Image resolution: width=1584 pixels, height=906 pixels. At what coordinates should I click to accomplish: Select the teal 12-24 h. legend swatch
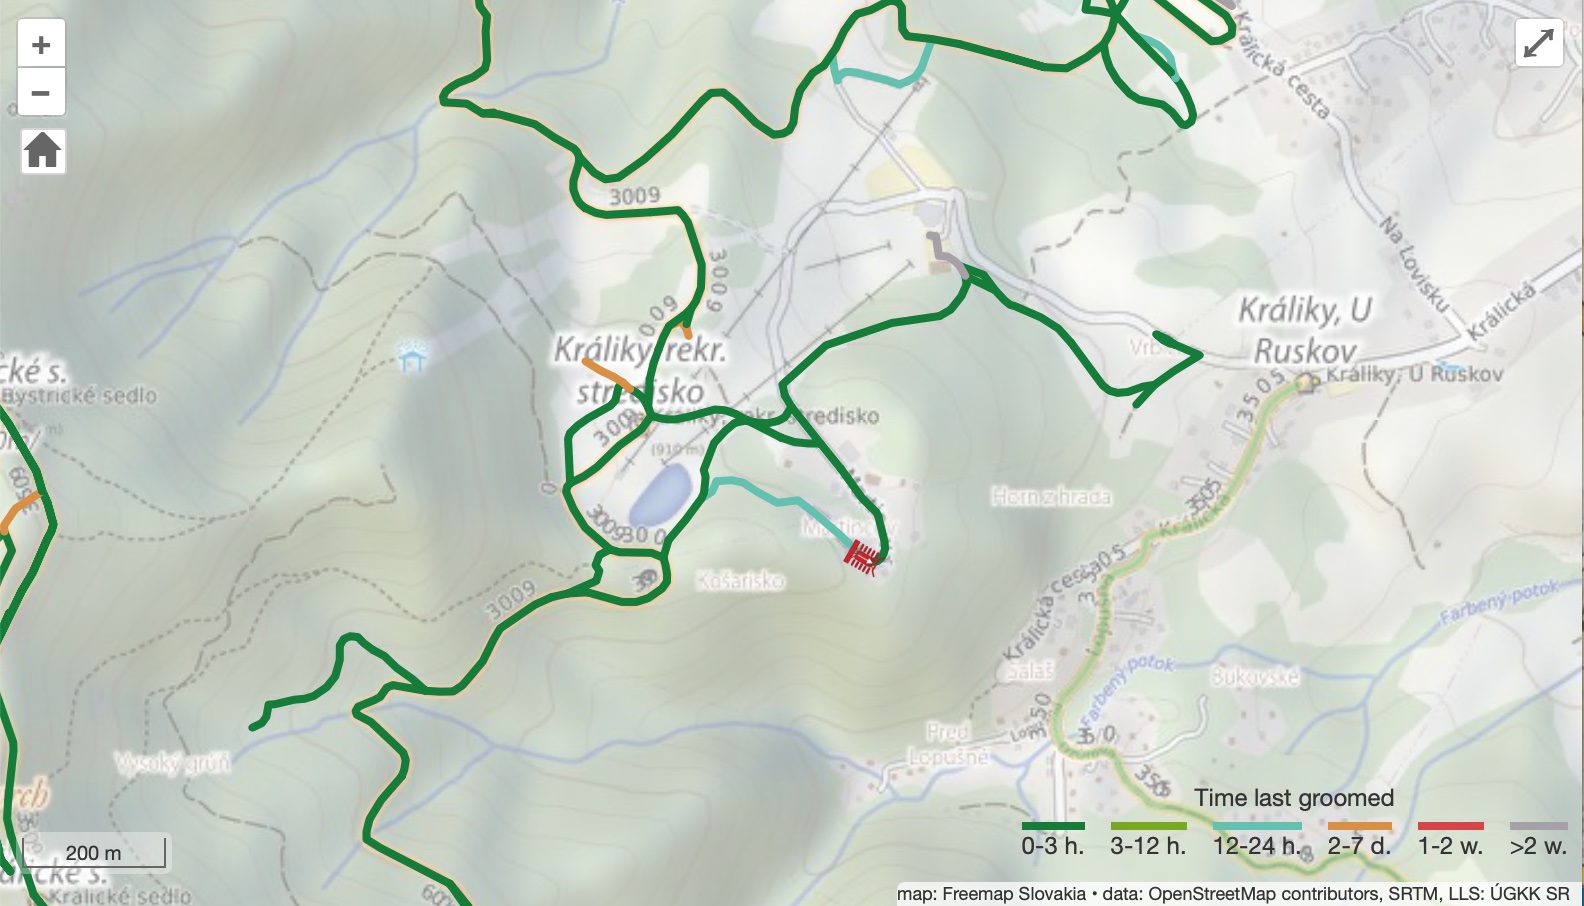[1257, 826]
